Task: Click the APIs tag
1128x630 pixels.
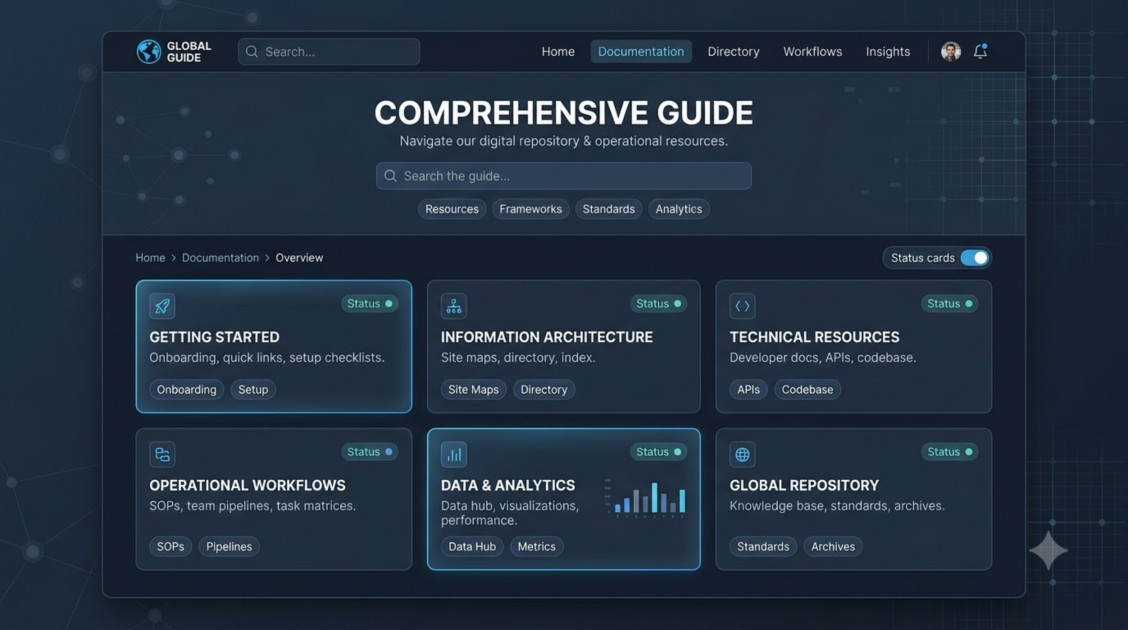Action: (x=748, y=390)
